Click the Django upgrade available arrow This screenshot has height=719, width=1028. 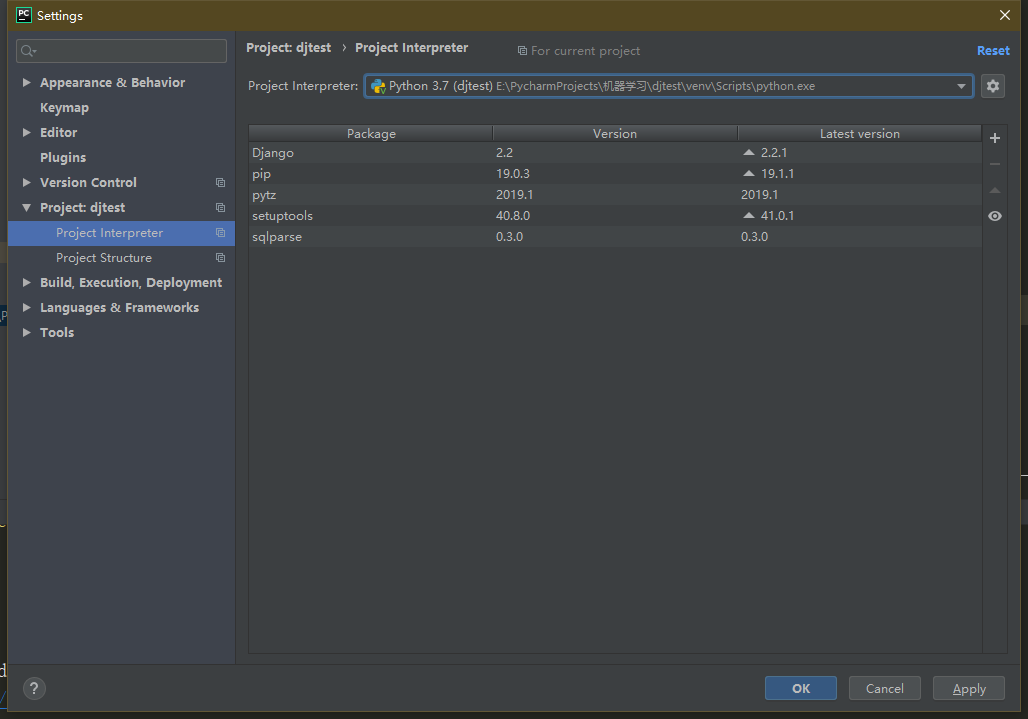click(x=749, y=152)
